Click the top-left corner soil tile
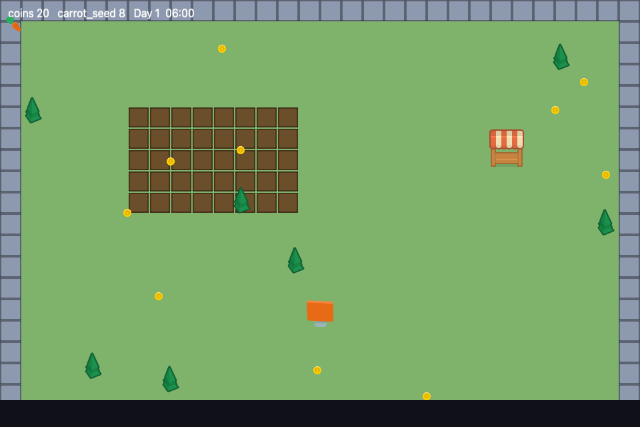 [x=139, y=117]
